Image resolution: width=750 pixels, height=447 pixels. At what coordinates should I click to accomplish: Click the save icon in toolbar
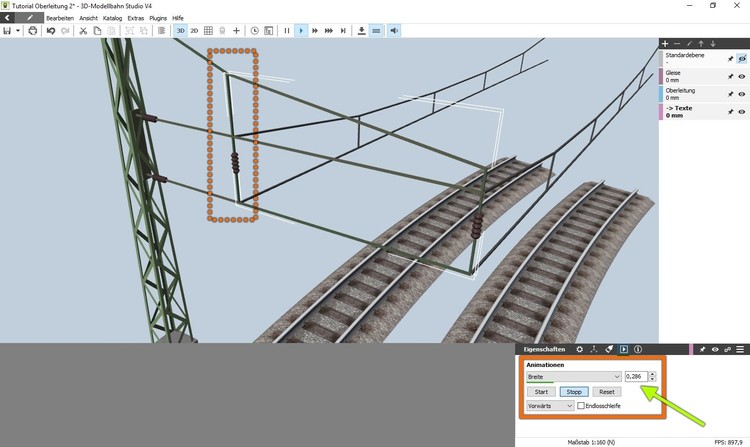tap(7, 31)
